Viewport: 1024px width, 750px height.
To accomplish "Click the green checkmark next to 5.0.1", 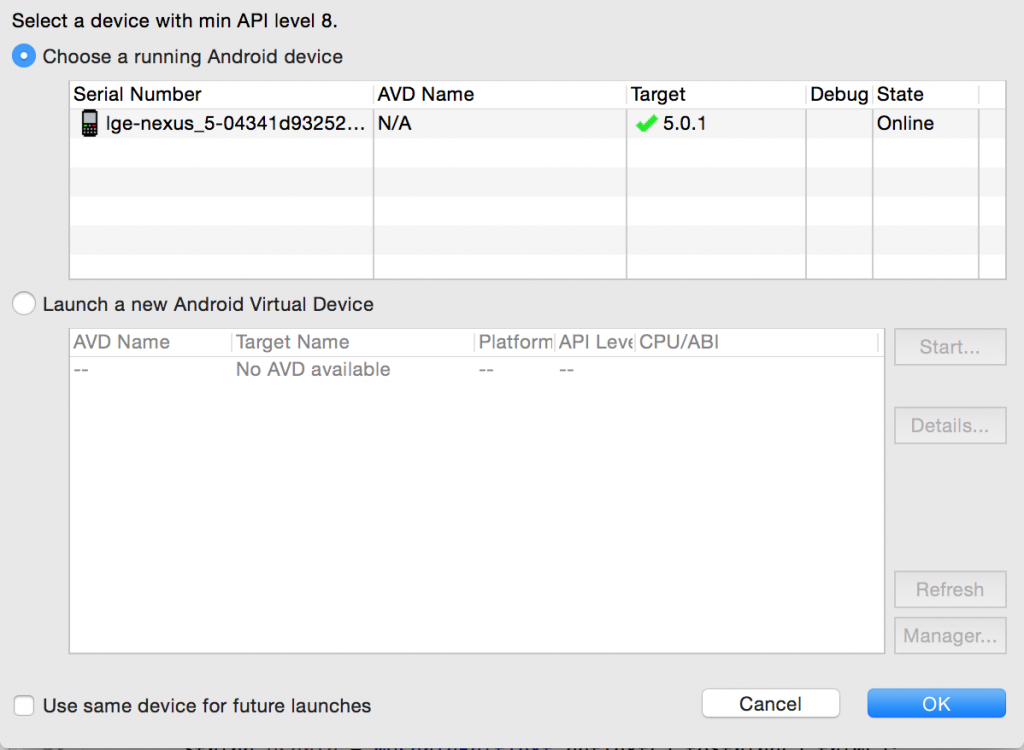I will (646, 124).
